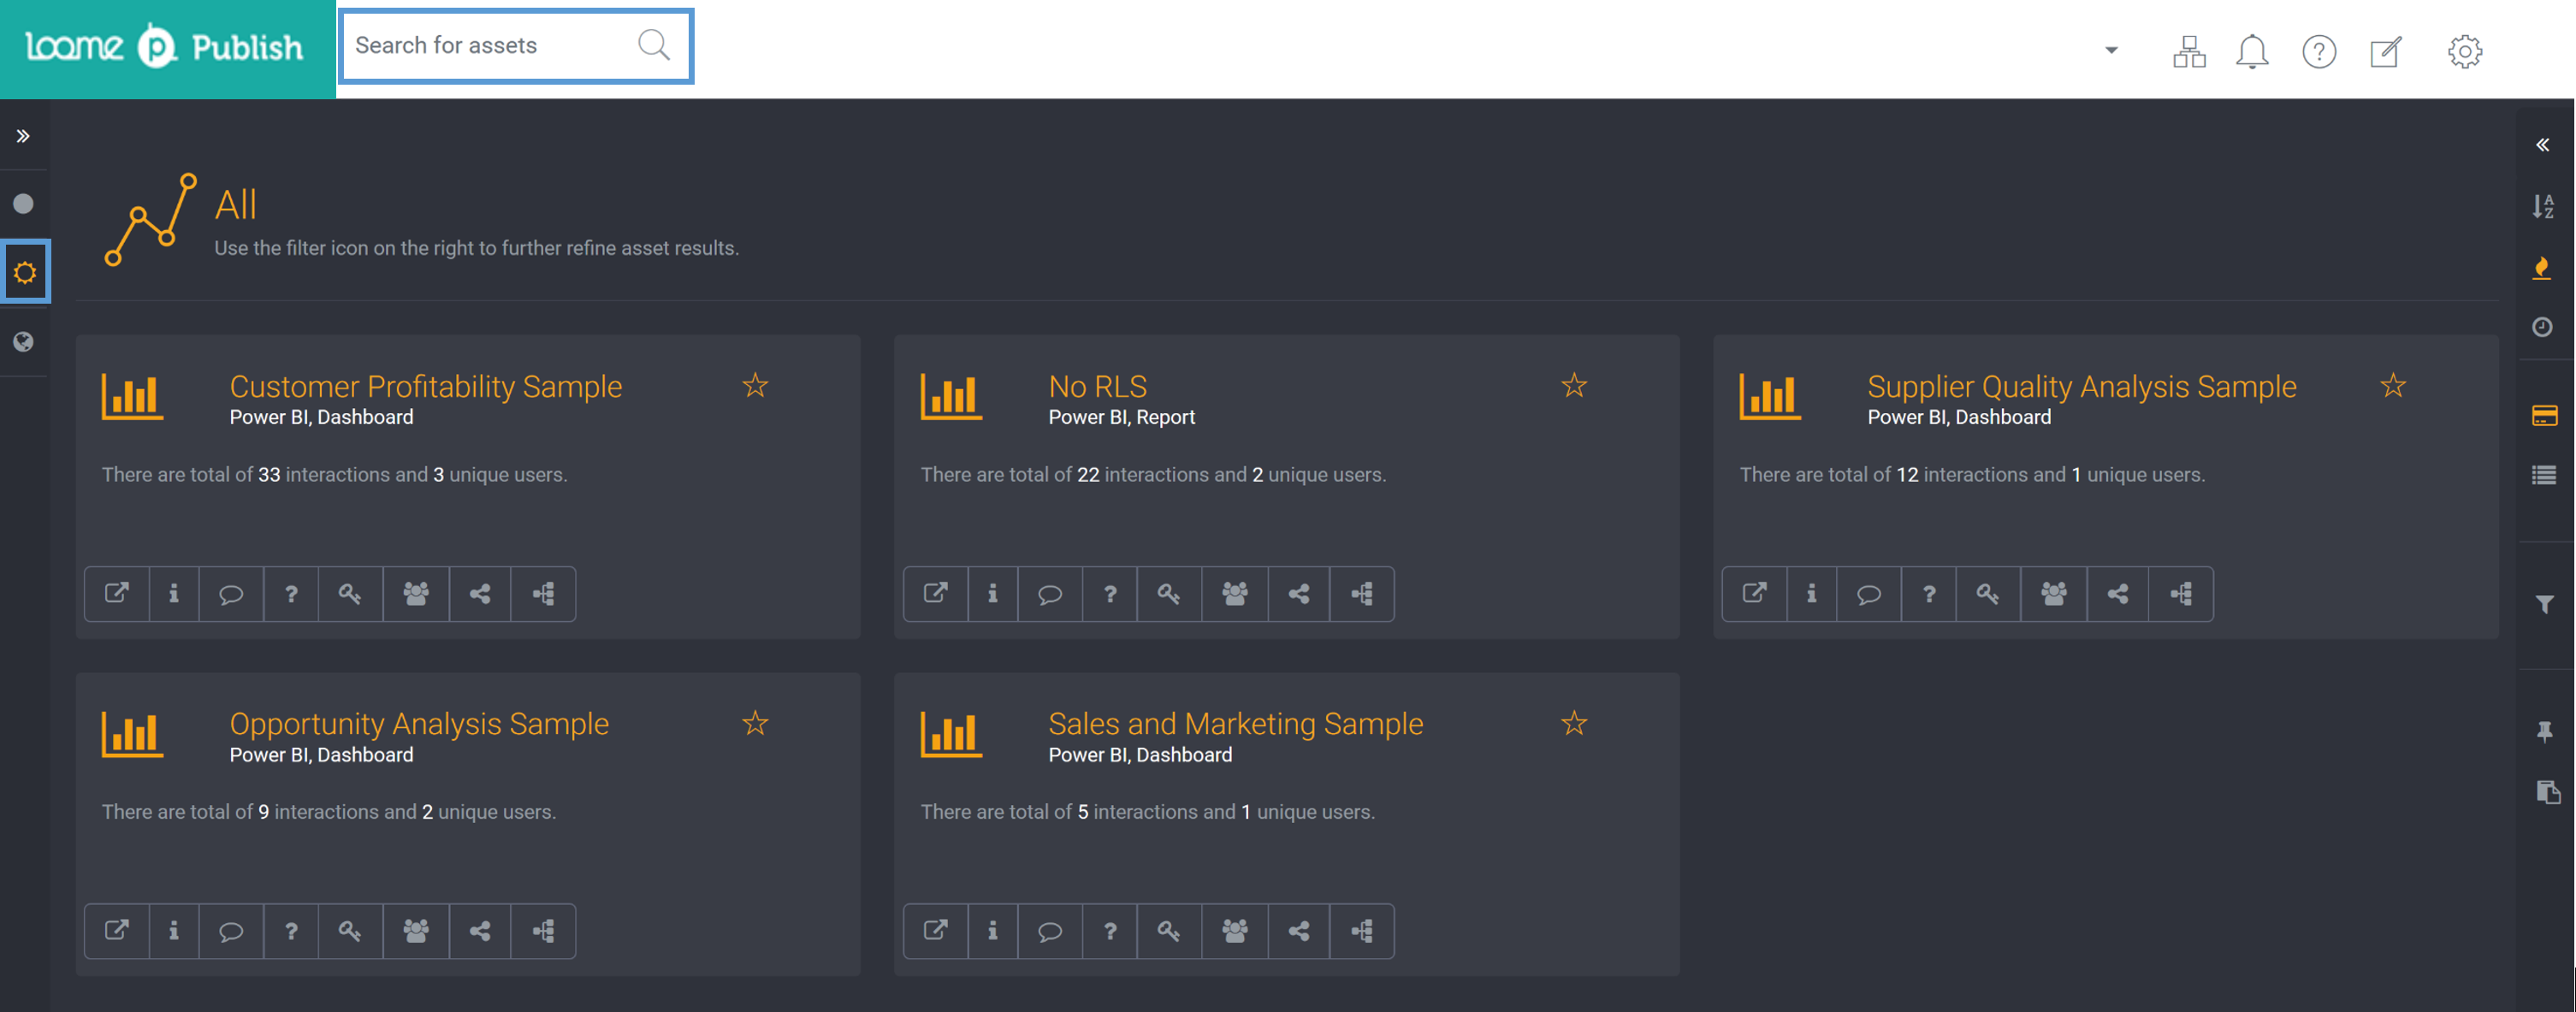Favorite the No RLS report star

pyautogui.click(x=1574, y=385)
